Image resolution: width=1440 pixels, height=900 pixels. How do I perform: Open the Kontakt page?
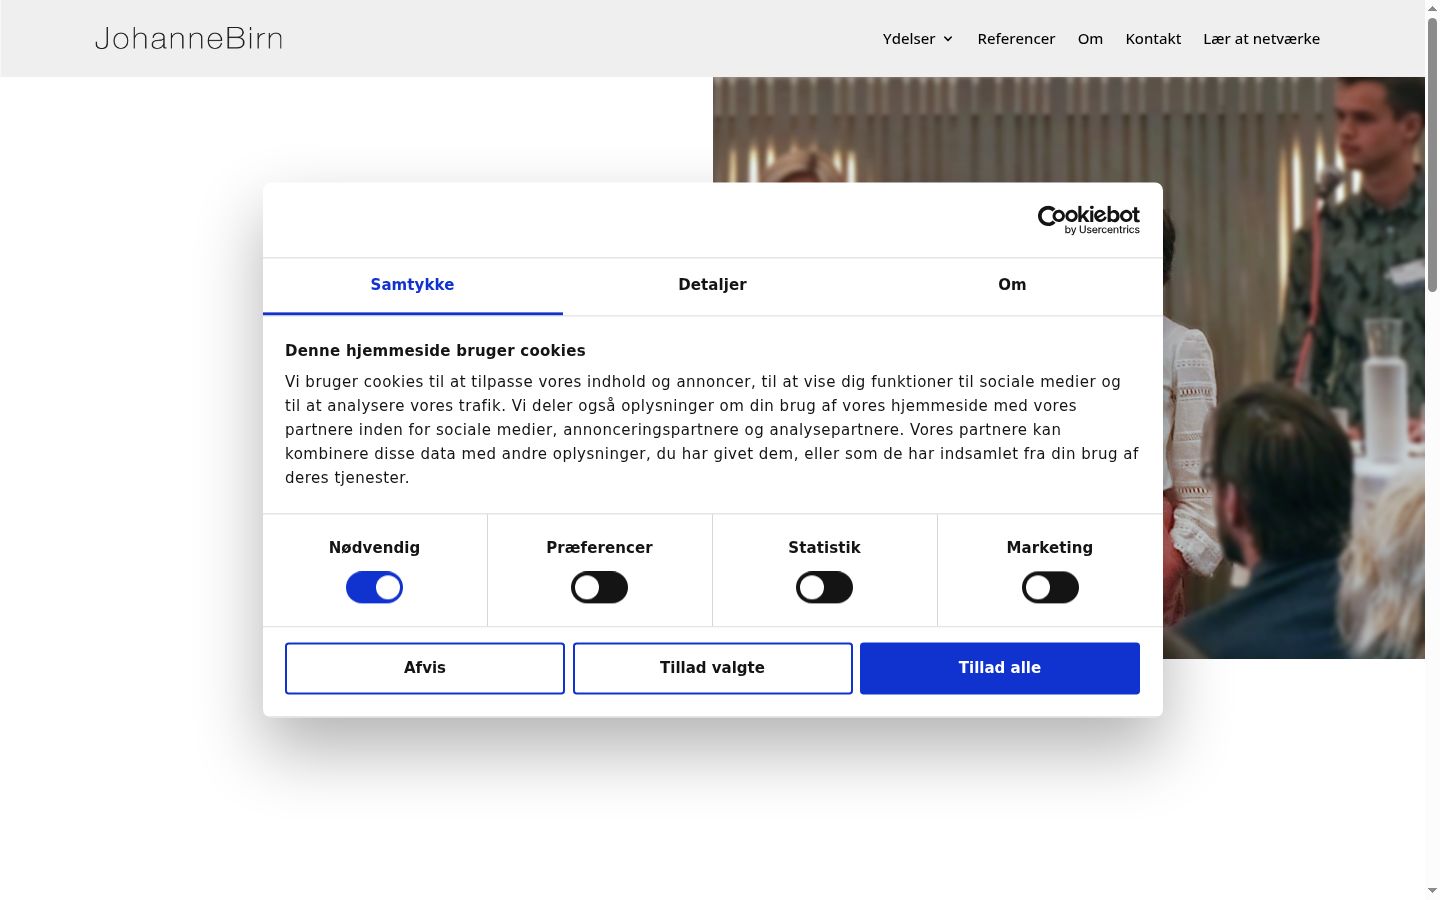(x=1153, y=39)
